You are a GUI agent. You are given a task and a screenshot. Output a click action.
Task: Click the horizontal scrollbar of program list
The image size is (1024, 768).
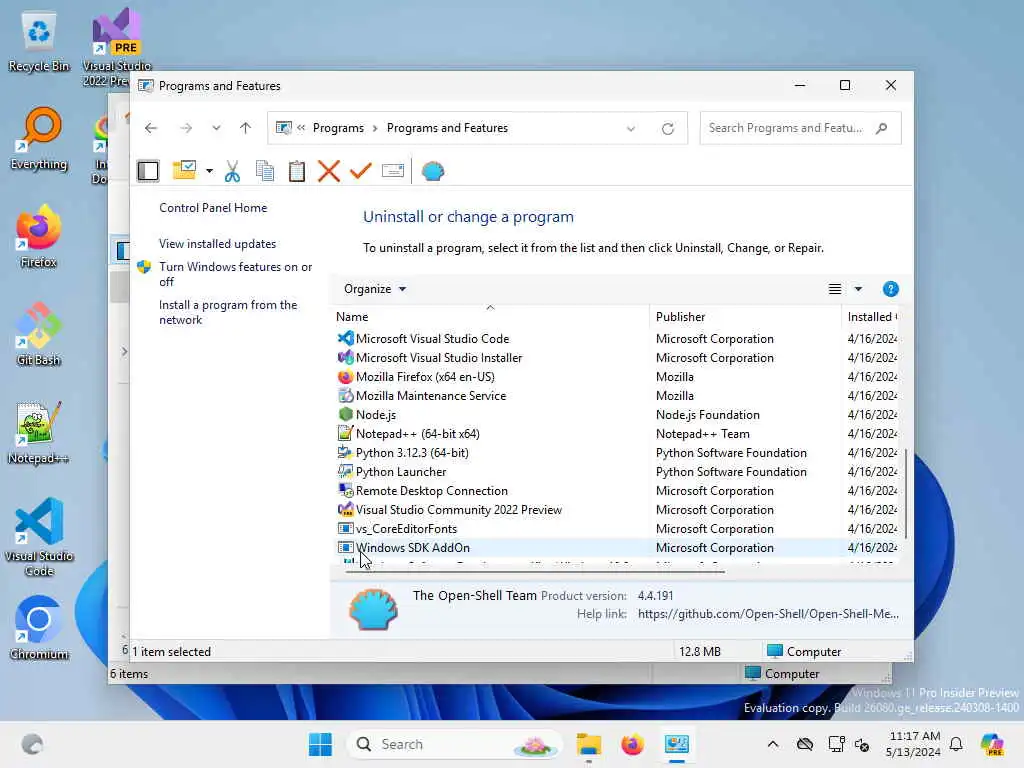pyautogui.click(x=534, y=571)
